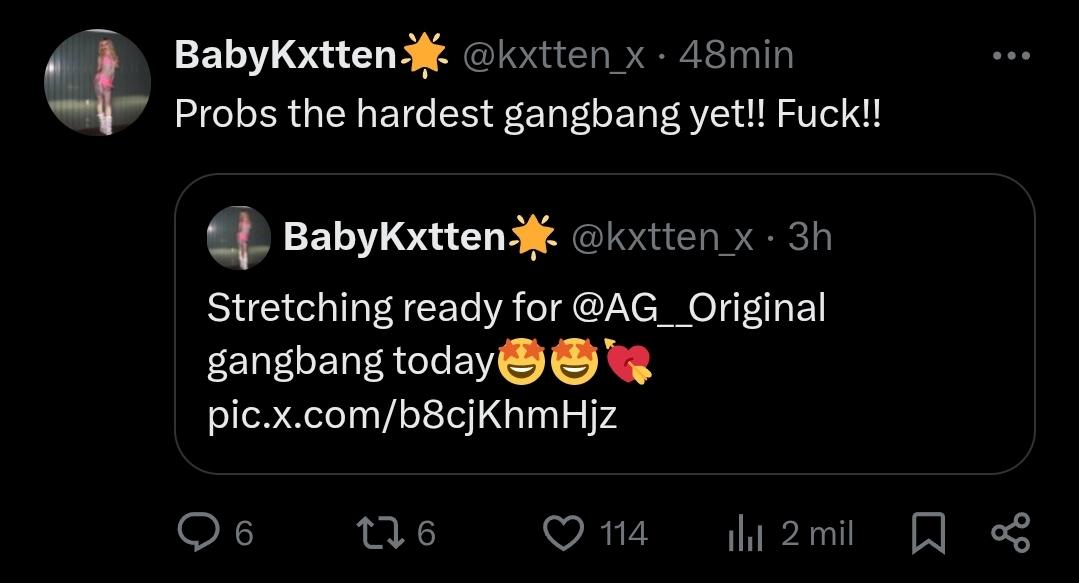
Task: Click the @kxtten_x handle on main post
Action: pos(551,56)
